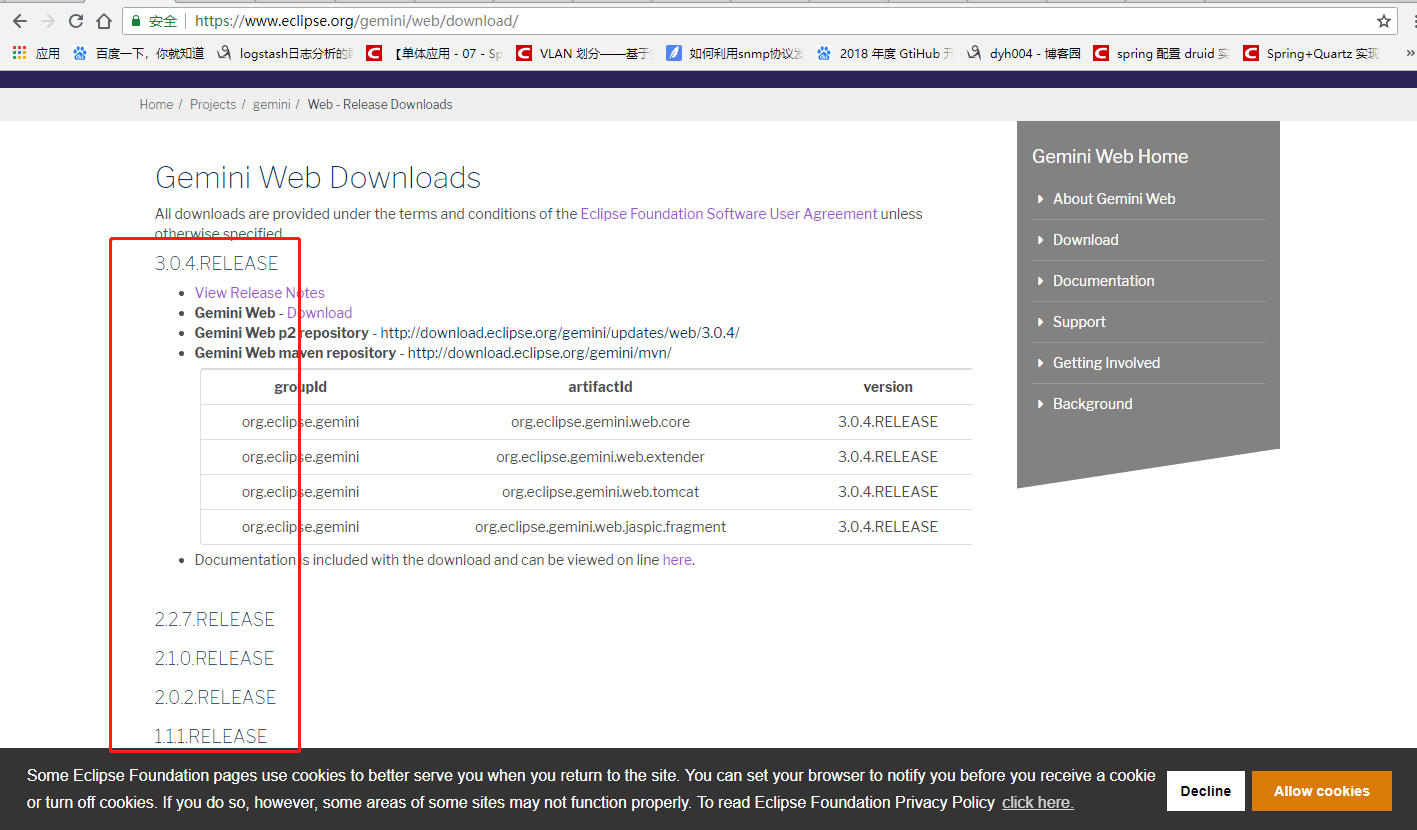Open the 单体应用 - 07 bookmark
1417x830 pixels.
(x=435, y=54)
